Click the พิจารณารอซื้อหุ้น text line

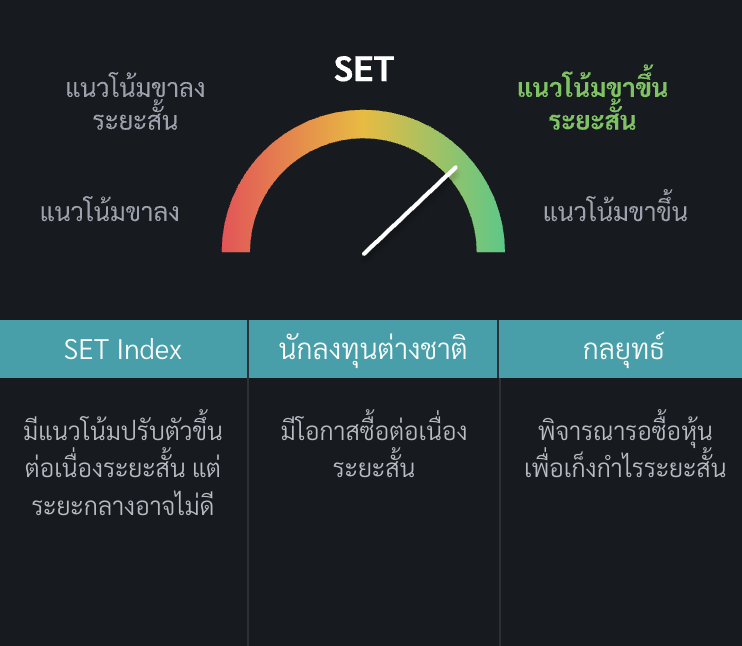[625, 431]
